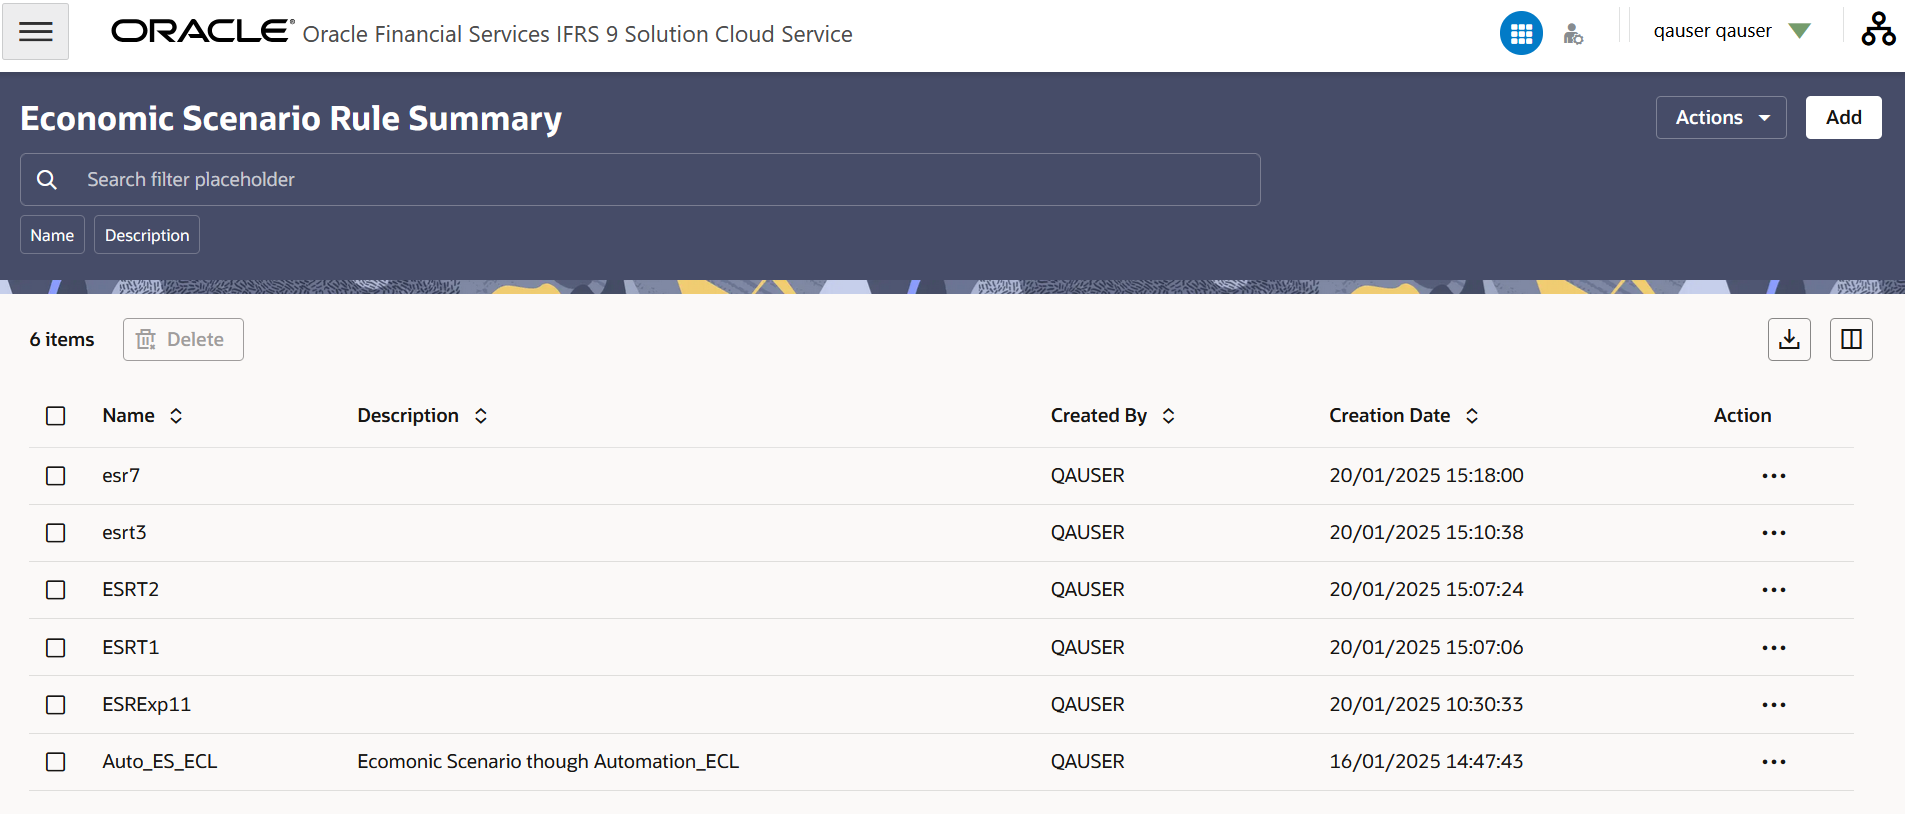Open the blue application grid icon
Screen dimensions: 1905x814
(x=1521, y=34)
